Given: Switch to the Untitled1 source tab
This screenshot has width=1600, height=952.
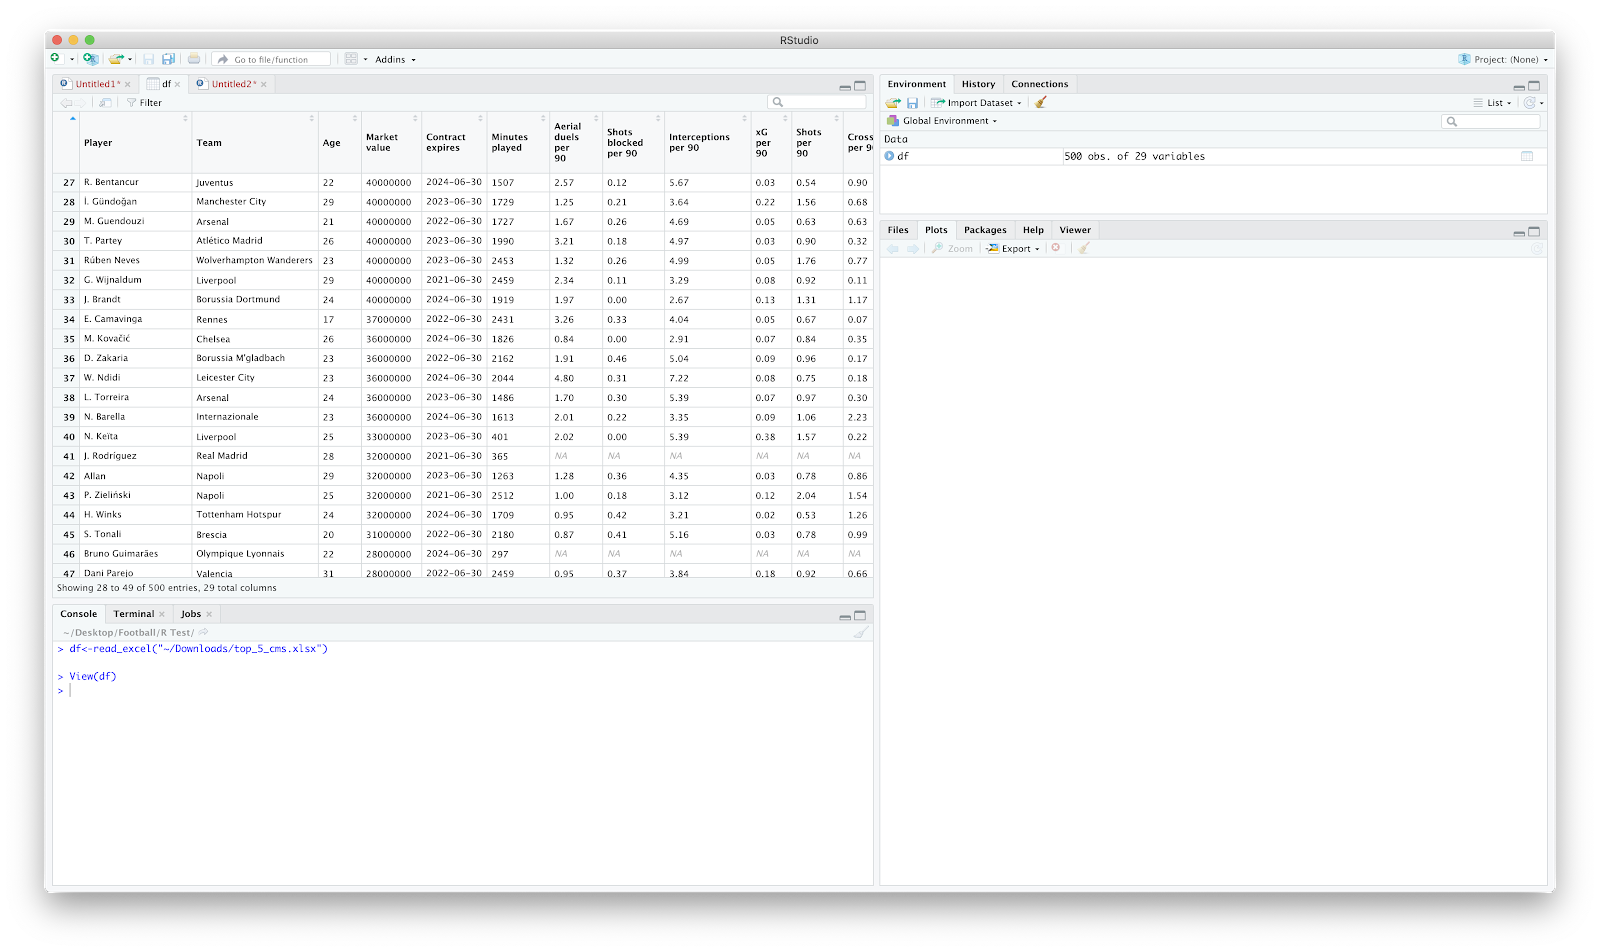Looking at the screenshot, I should [x=97, y=84].
